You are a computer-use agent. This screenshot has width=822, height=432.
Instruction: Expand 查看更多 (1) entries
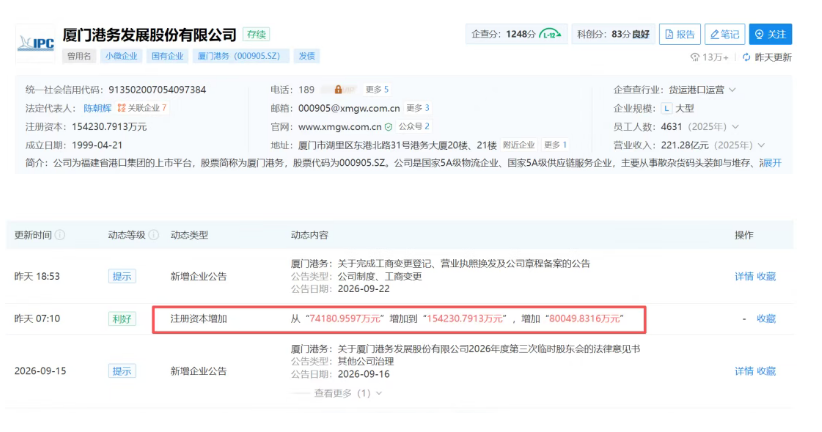(348, 393)
